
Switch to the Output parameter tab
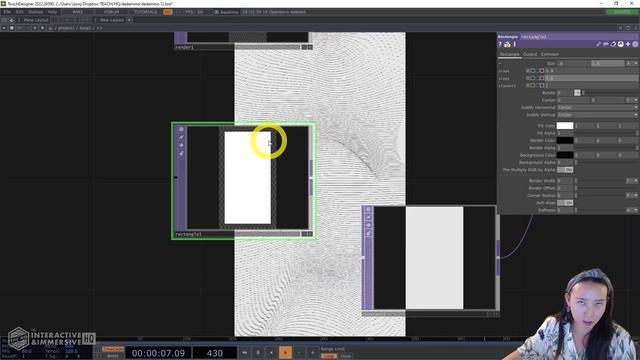click(530, 54)
